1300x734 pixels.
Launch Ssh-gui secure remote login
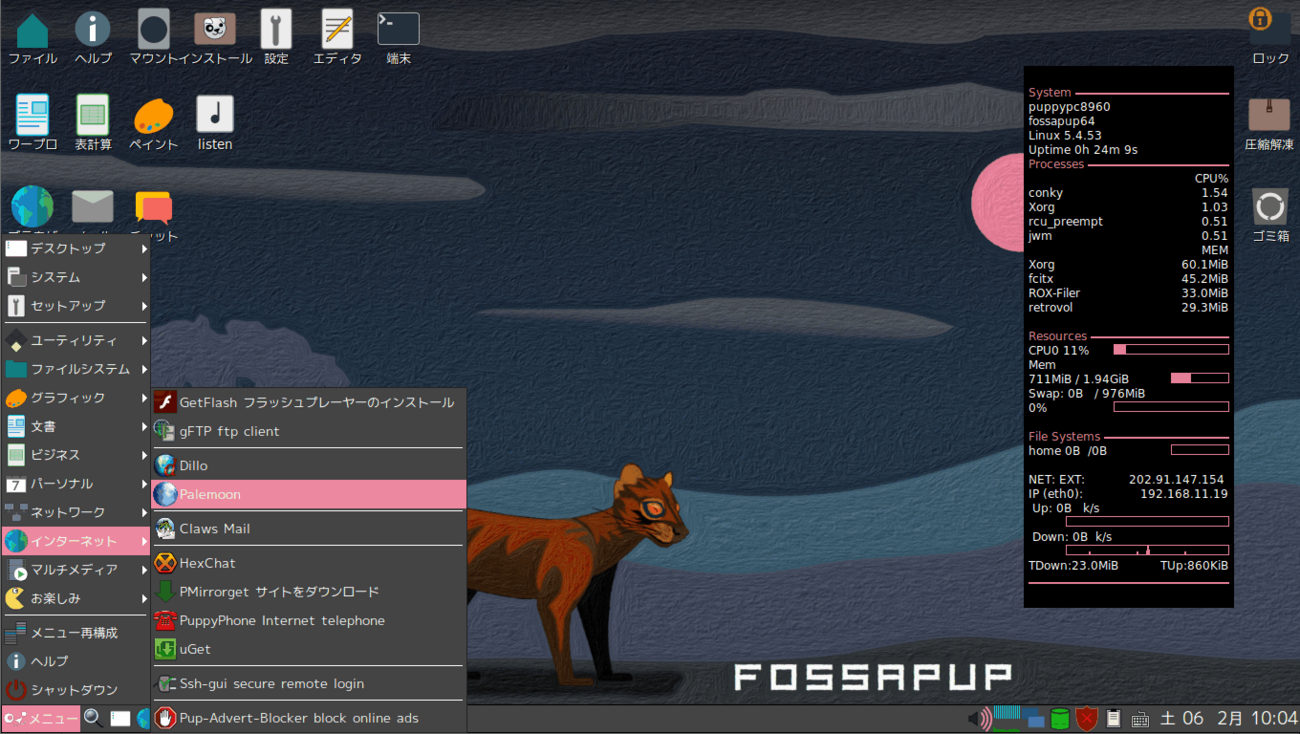[x=309, y=684]
